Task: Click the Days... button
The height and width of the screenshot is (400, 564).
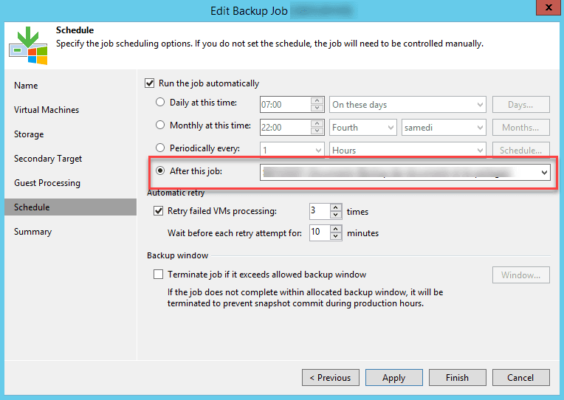Action: (x=520, y=105)
